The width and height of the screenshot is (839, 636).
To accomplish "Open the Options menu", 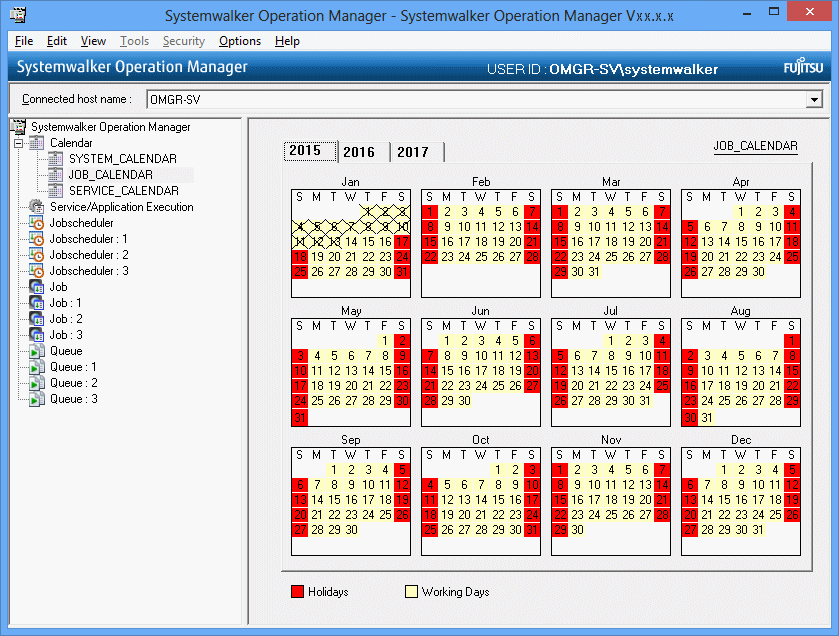I will (240, 41).
